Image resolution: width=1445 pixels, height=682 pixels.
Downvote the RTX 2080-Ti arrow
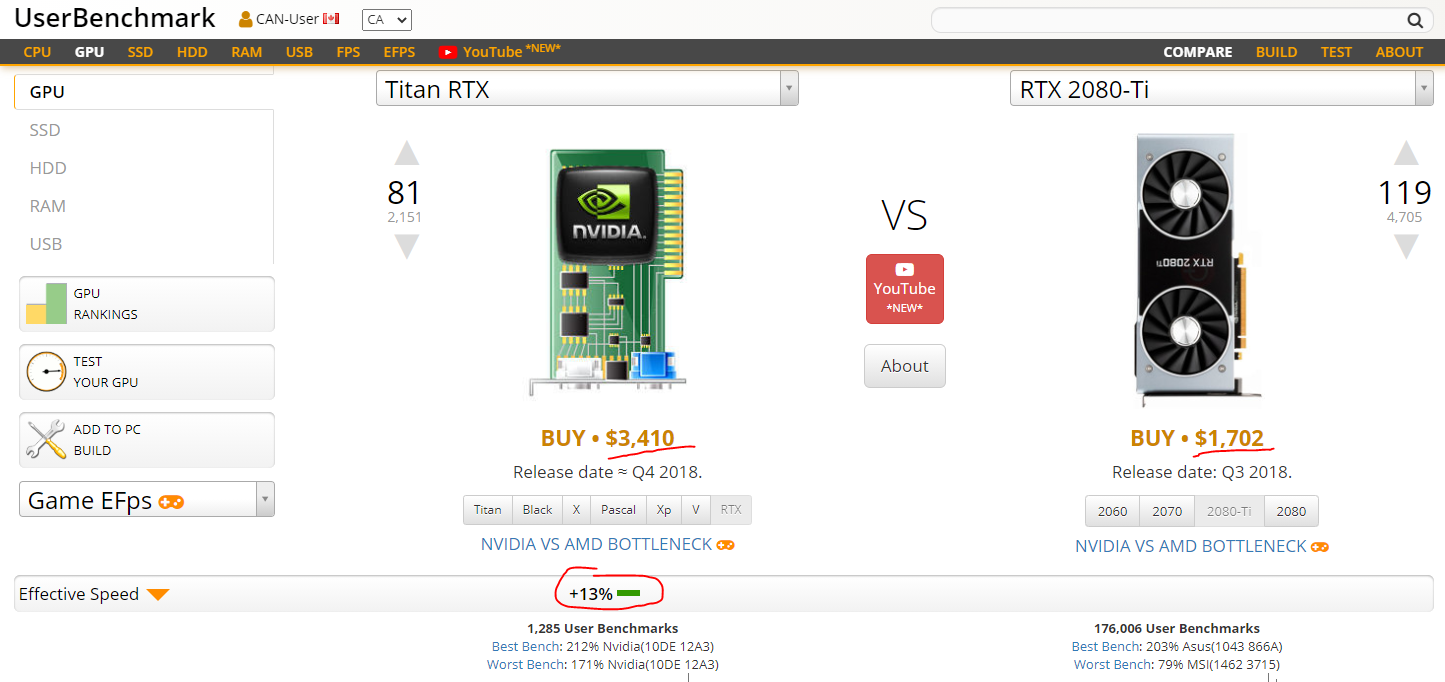pyautogui.click(x=1406, y=246)
